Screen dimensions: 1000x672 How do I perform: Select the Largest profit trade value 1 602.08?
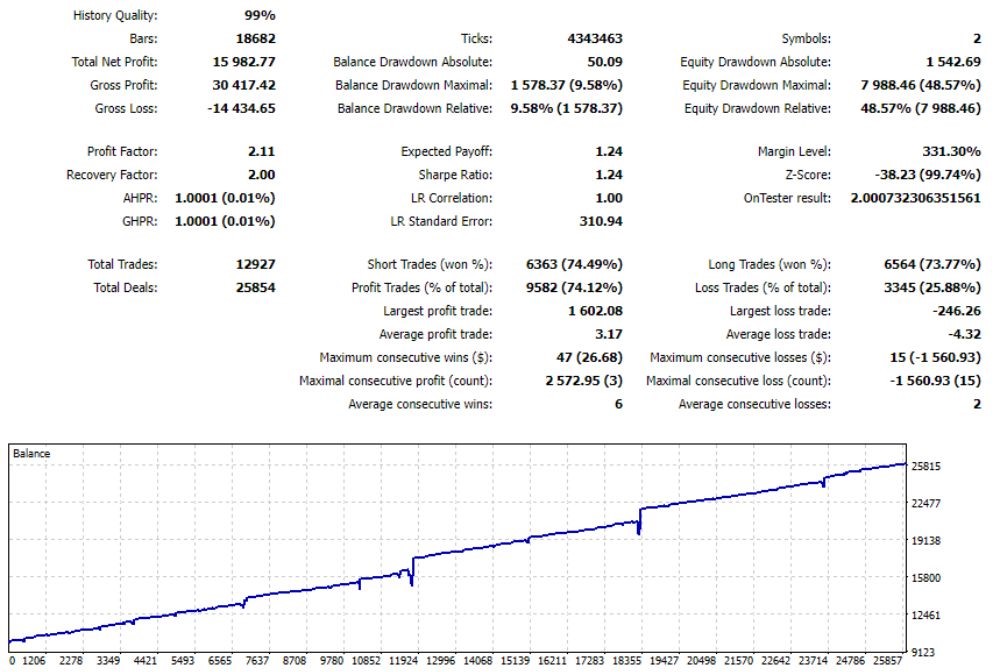click(590, 311)
